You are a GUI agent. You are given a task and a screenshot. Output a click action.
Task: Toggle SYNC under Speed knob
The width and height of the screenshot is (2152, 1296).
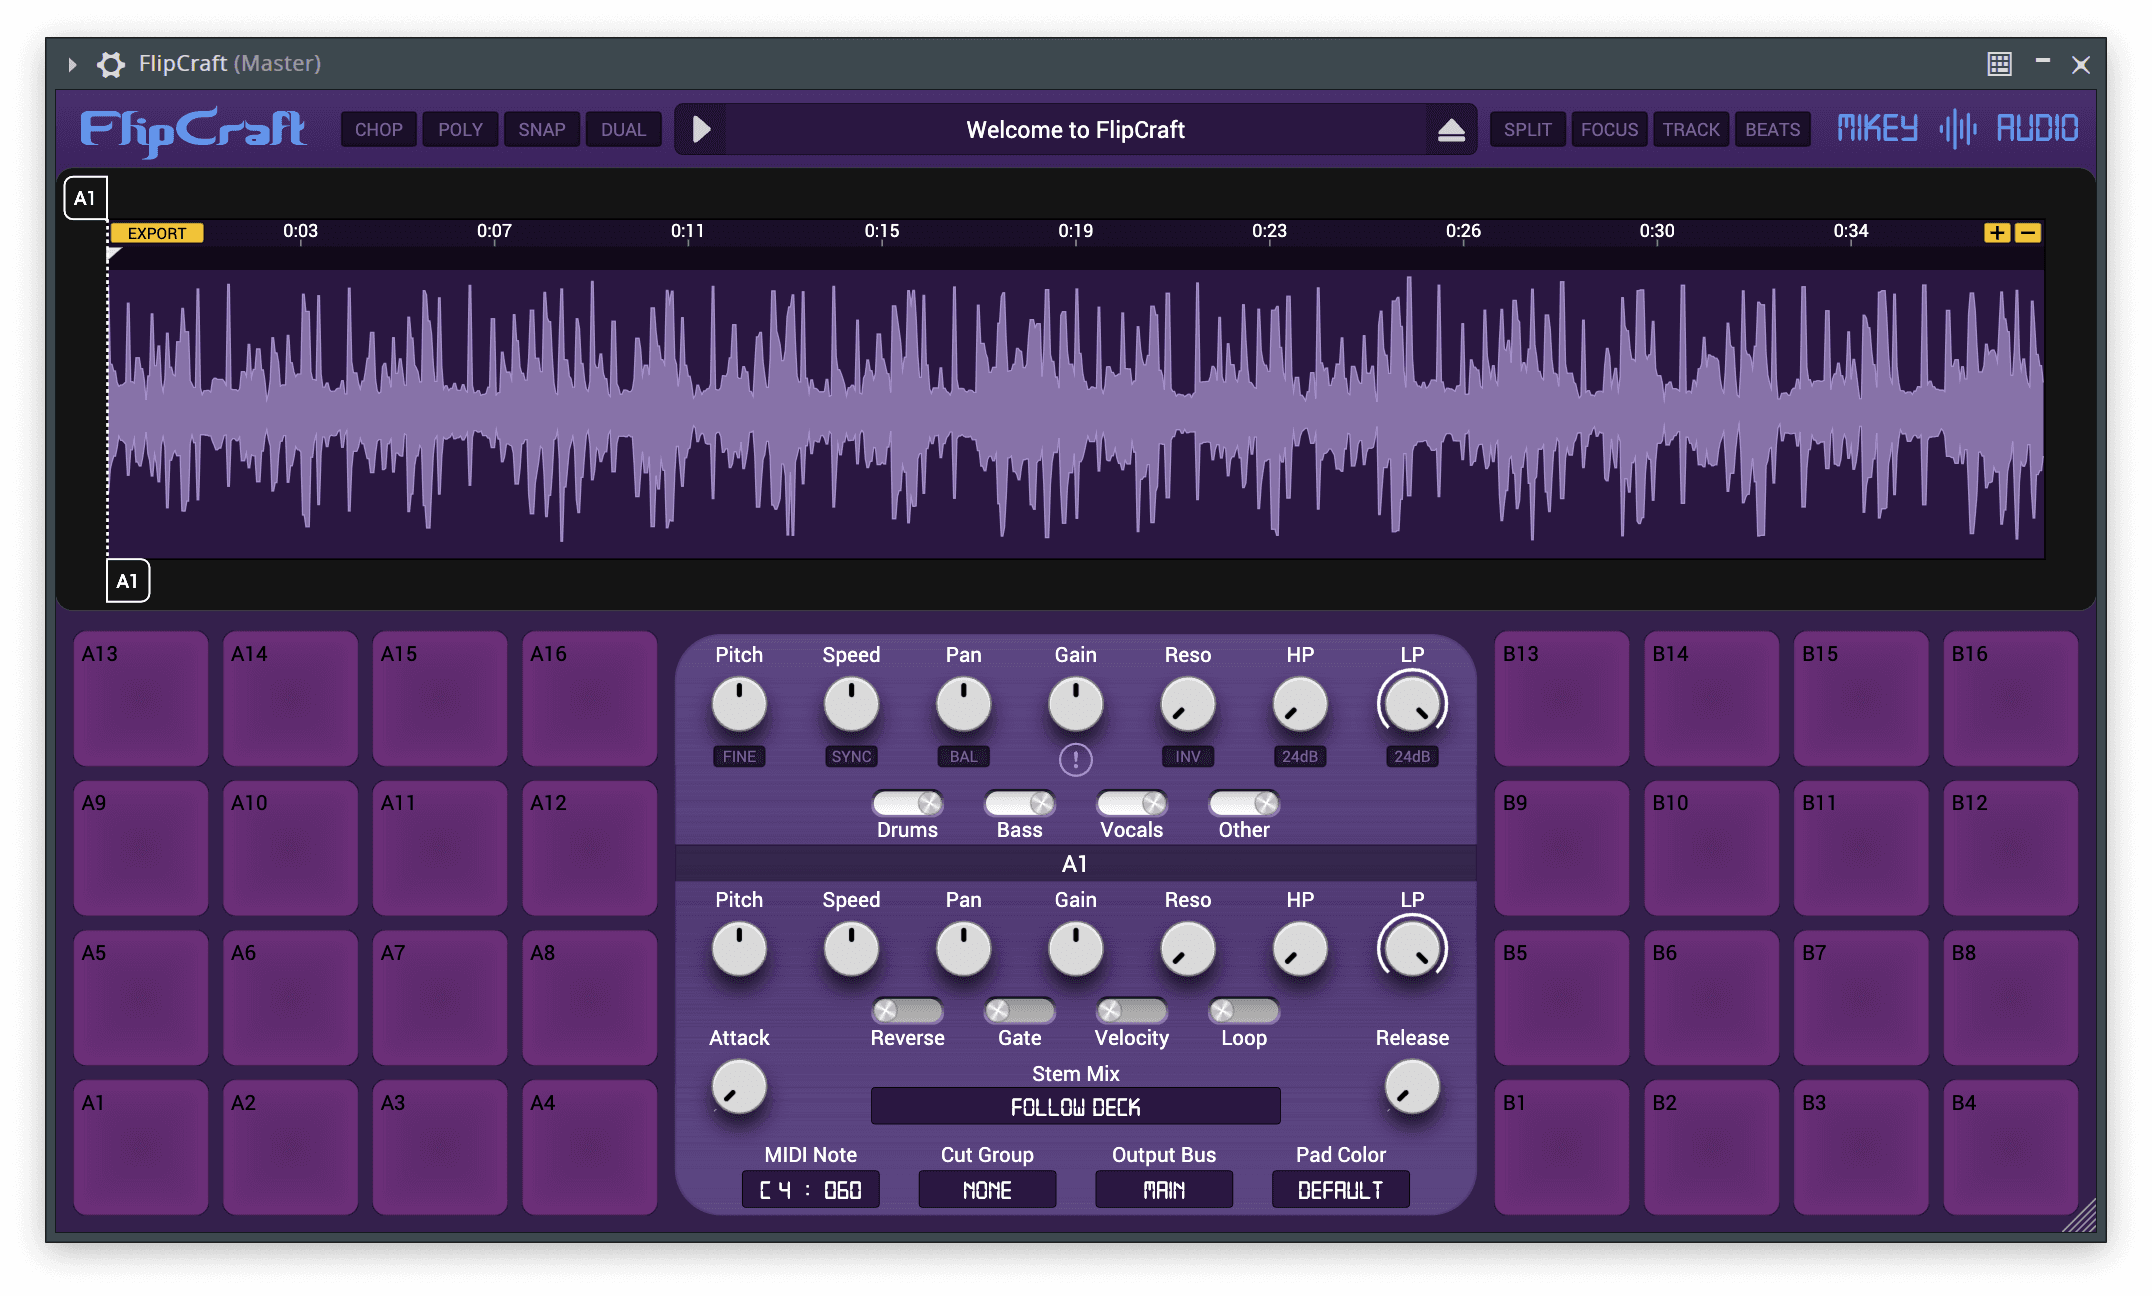pos(851,757)
